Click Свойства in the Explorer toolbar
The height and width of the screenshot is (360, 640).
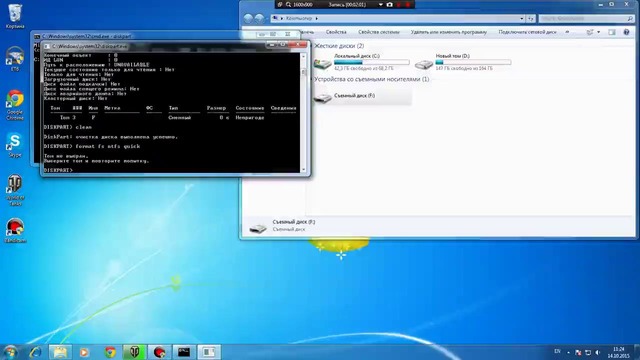coord(336,32)
